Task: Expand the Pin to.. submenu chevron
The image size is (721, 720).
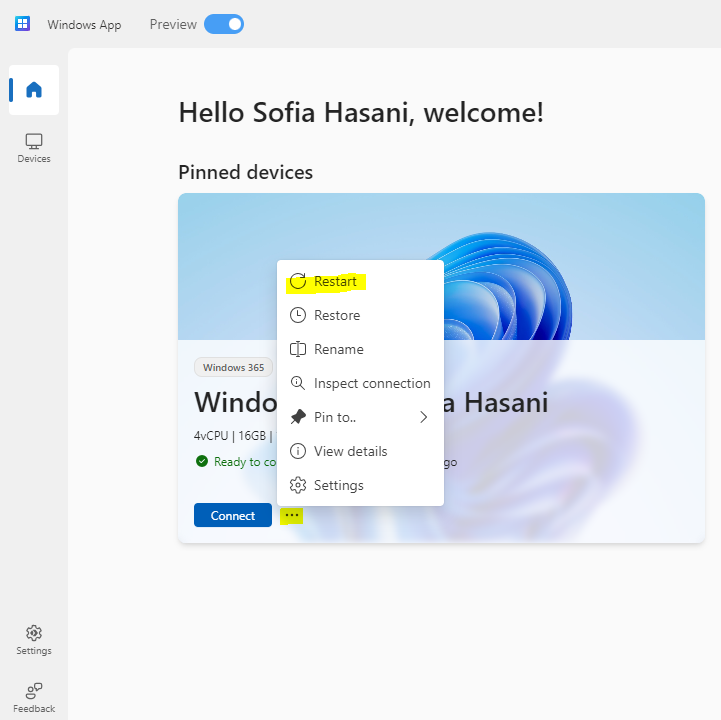Action: [423, 417]
